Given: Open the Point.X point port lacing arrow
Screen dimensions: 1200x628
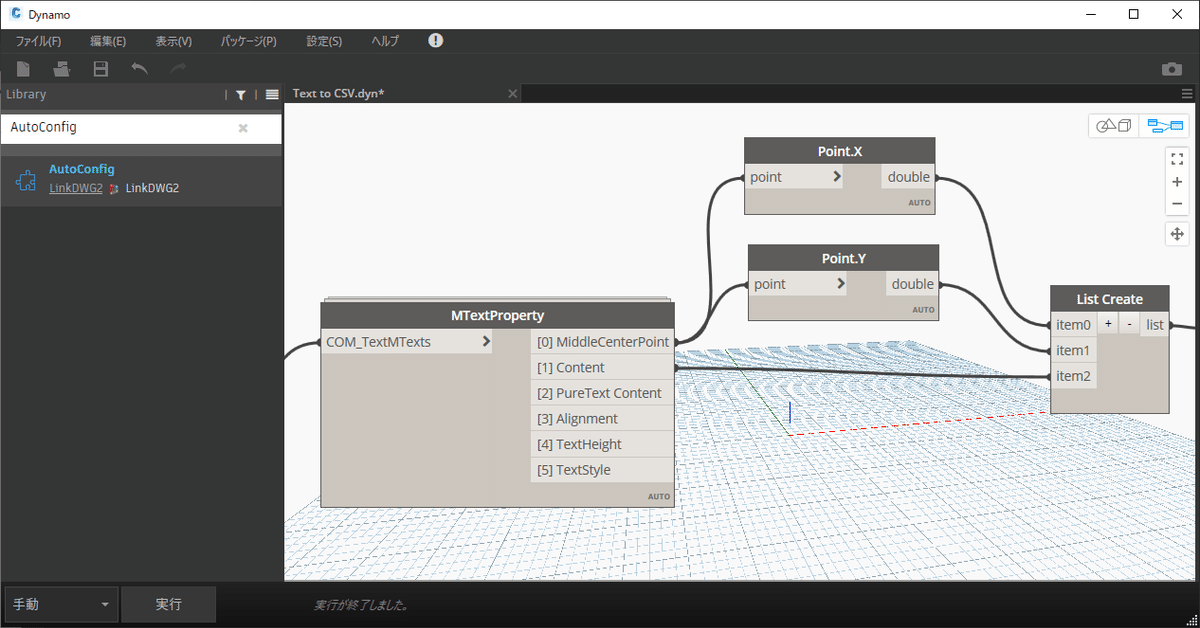Looking at the screenshot, I should (x=836, y=177).
